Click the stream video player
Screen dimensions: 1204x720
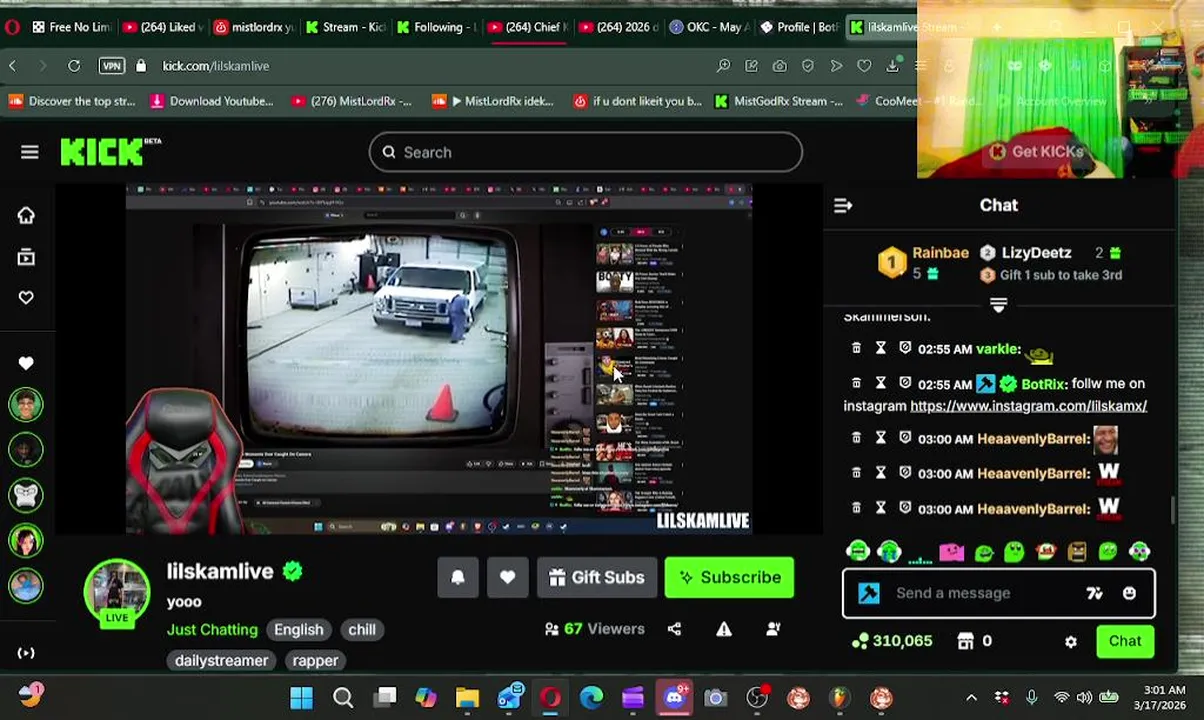(438, 360)
